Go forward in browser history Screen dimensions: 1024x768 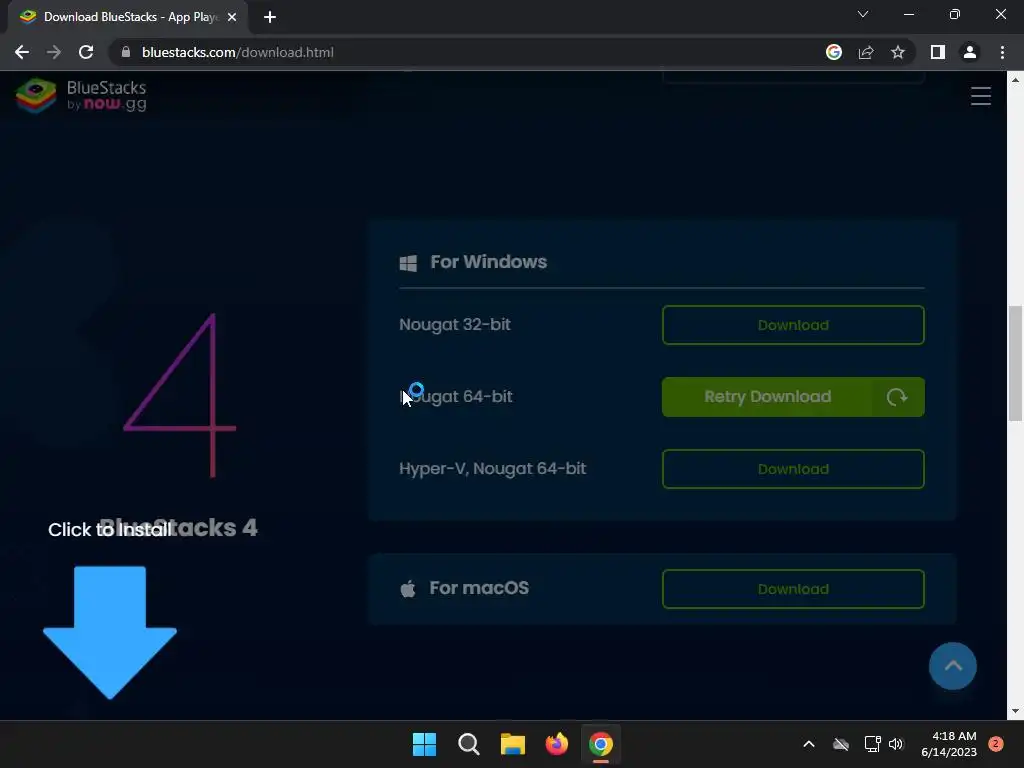(54, 52)
